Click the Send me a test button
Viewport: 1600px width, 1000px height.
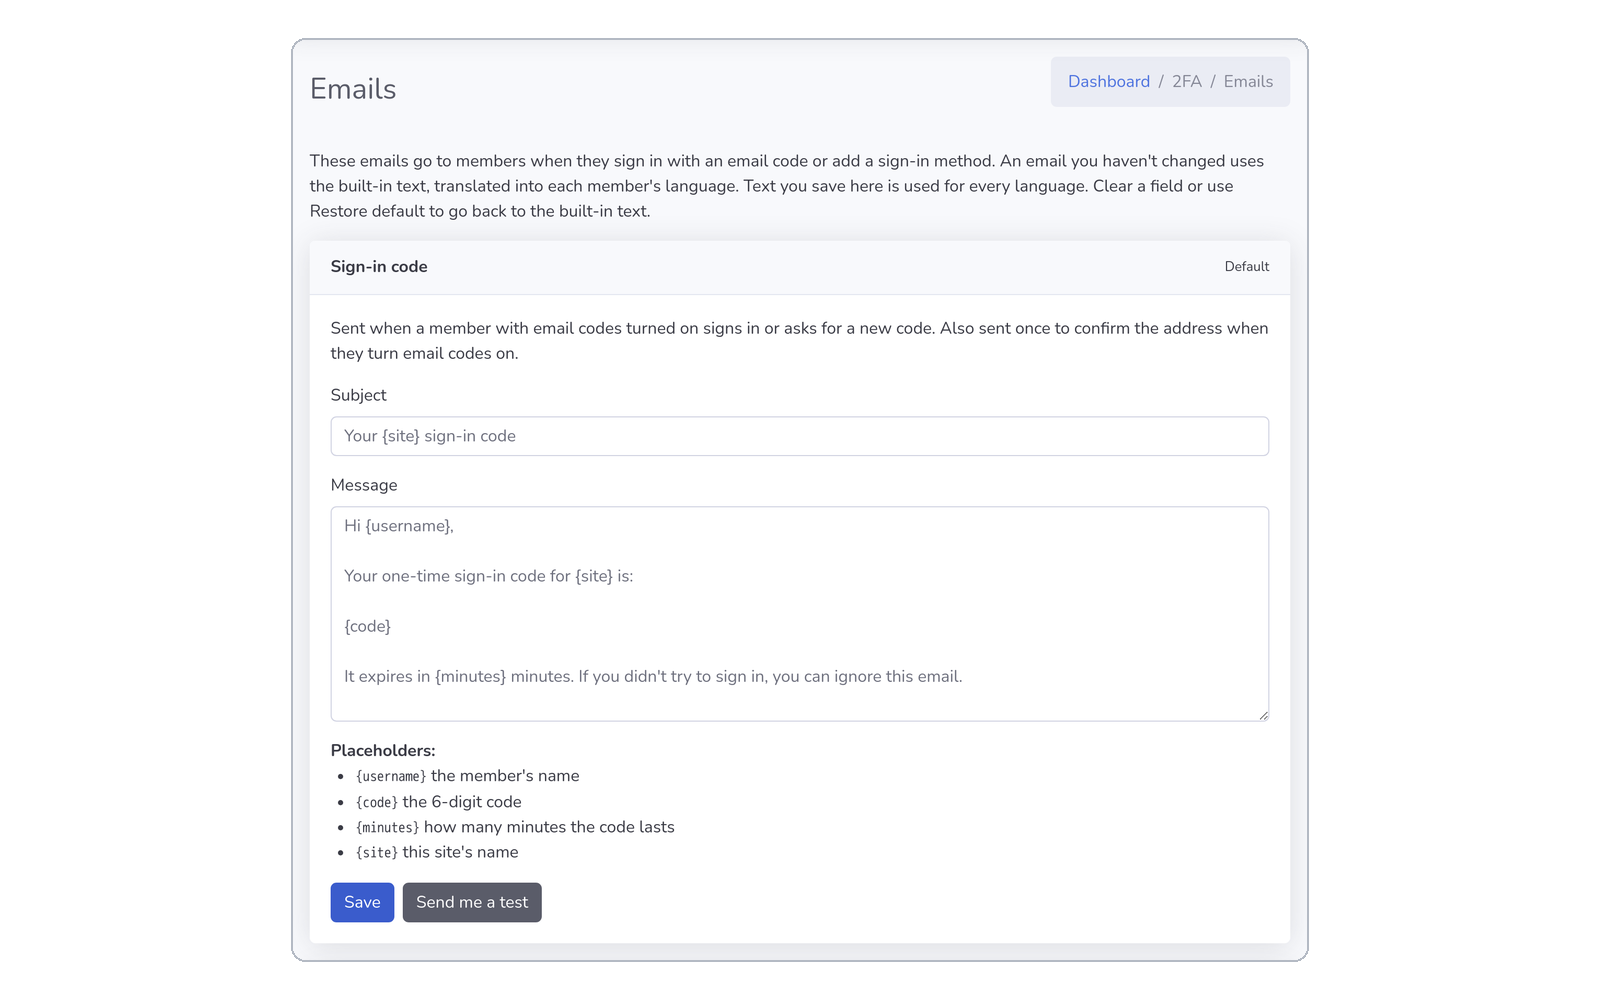472,902
